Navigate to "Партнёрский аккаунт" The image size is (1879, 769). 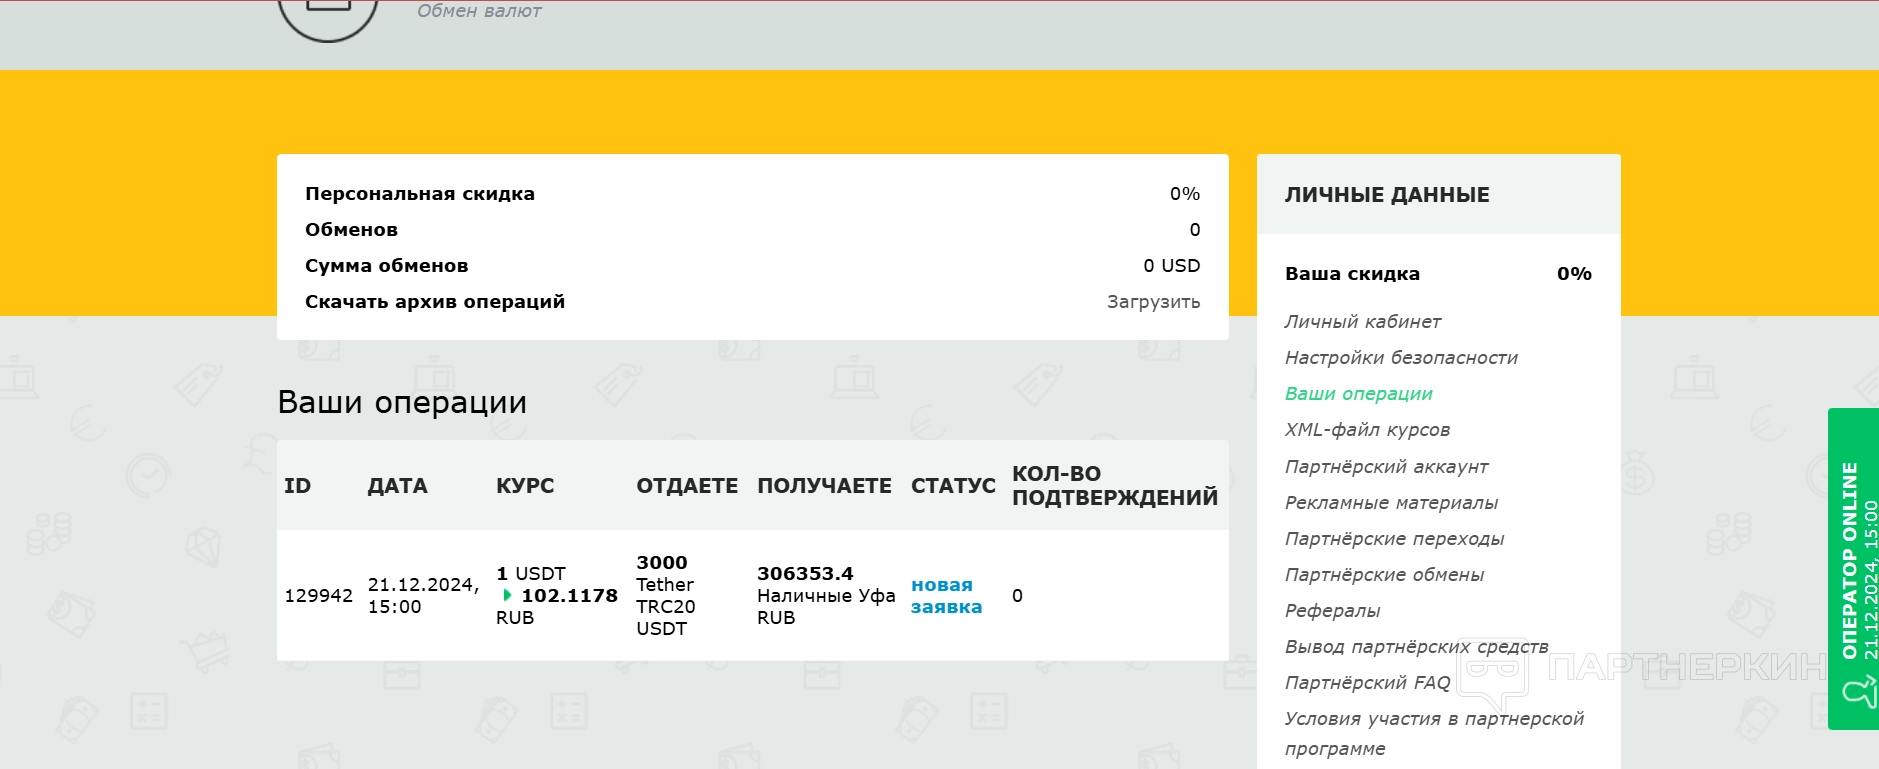coord(1386,467)
